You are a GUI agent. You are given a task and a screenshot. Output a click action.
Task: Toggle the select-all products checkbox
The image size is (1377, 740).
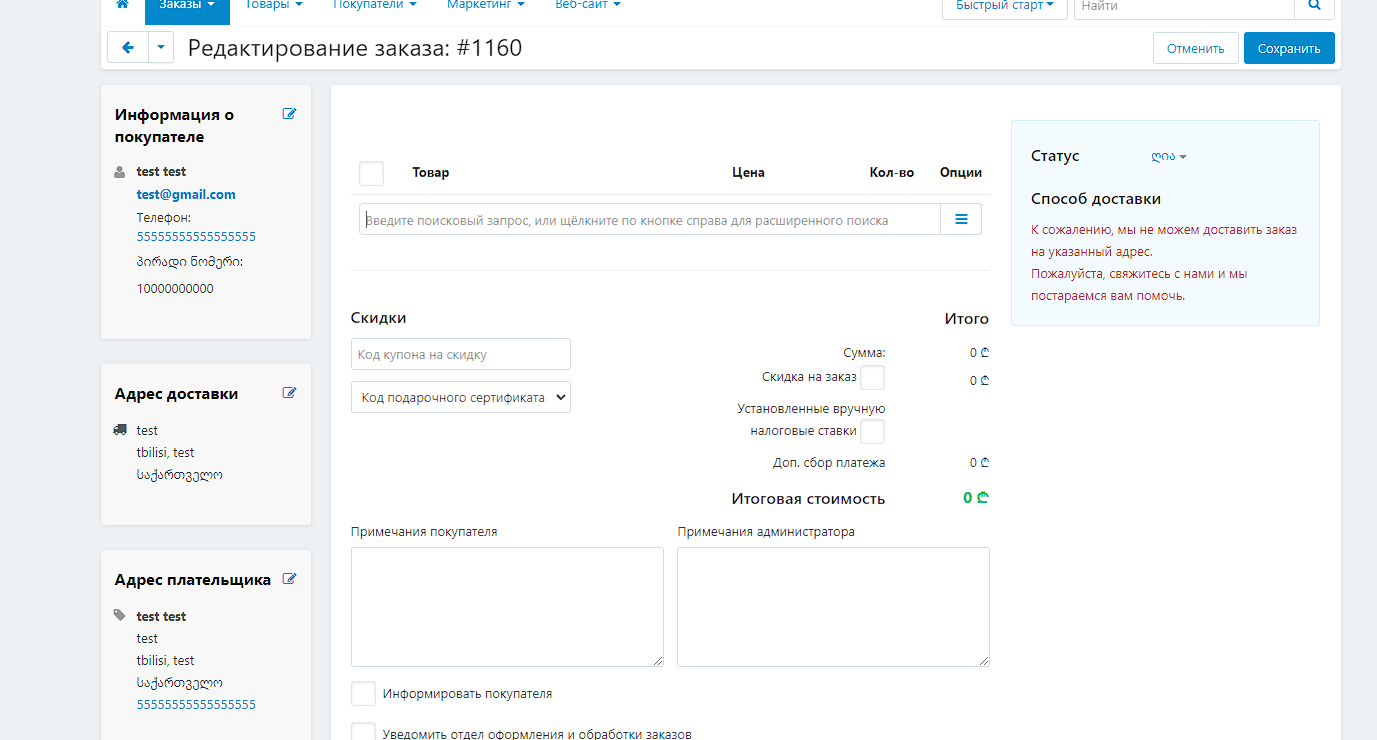pyautogui.click(x=371, y=173)
